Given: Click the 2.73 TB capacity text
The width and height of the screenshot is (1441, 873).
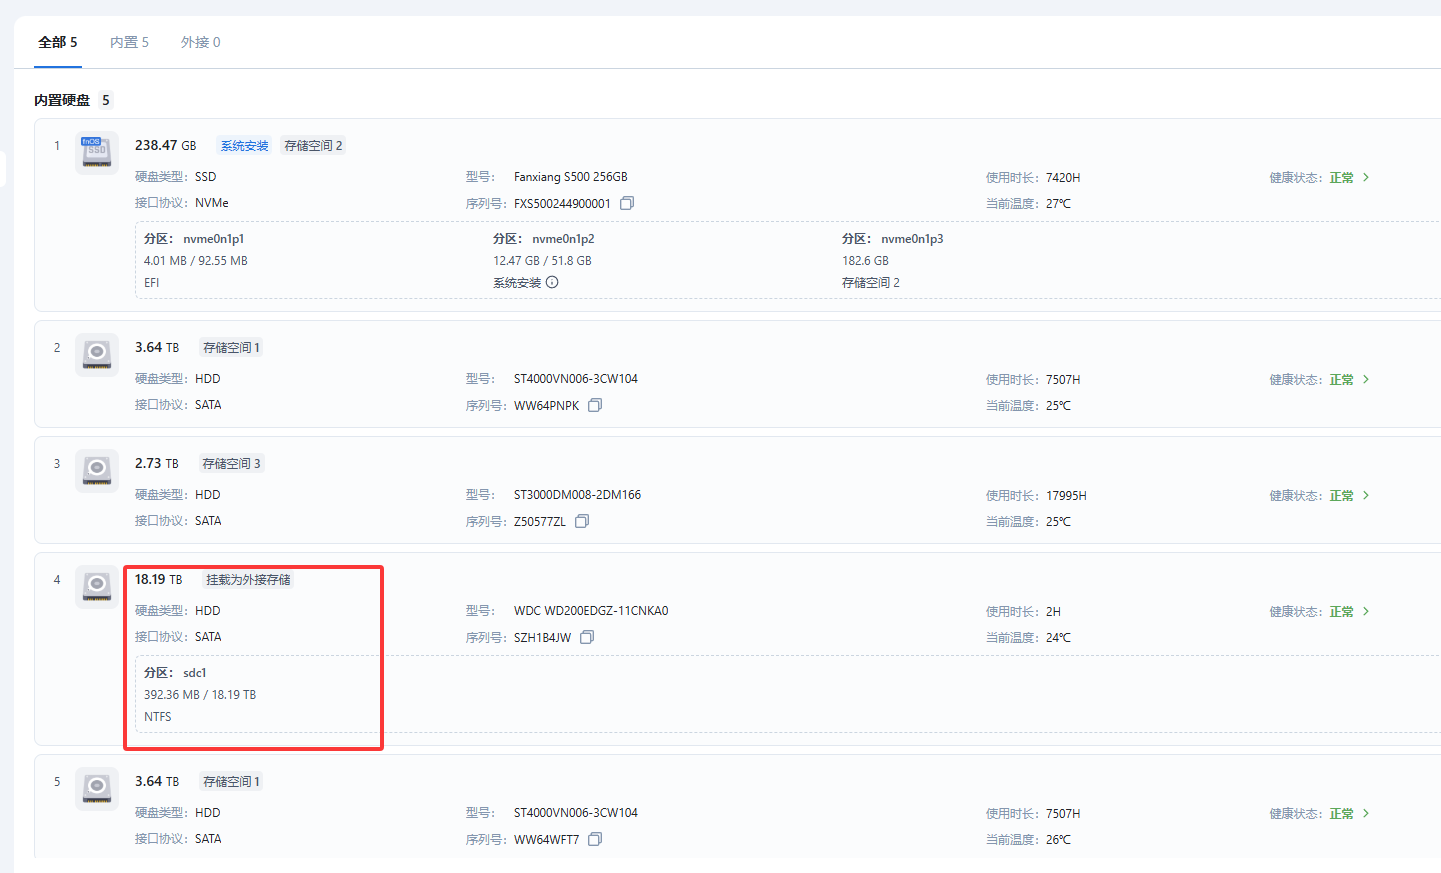Looking at the screenshot, I should pos(157,464).
